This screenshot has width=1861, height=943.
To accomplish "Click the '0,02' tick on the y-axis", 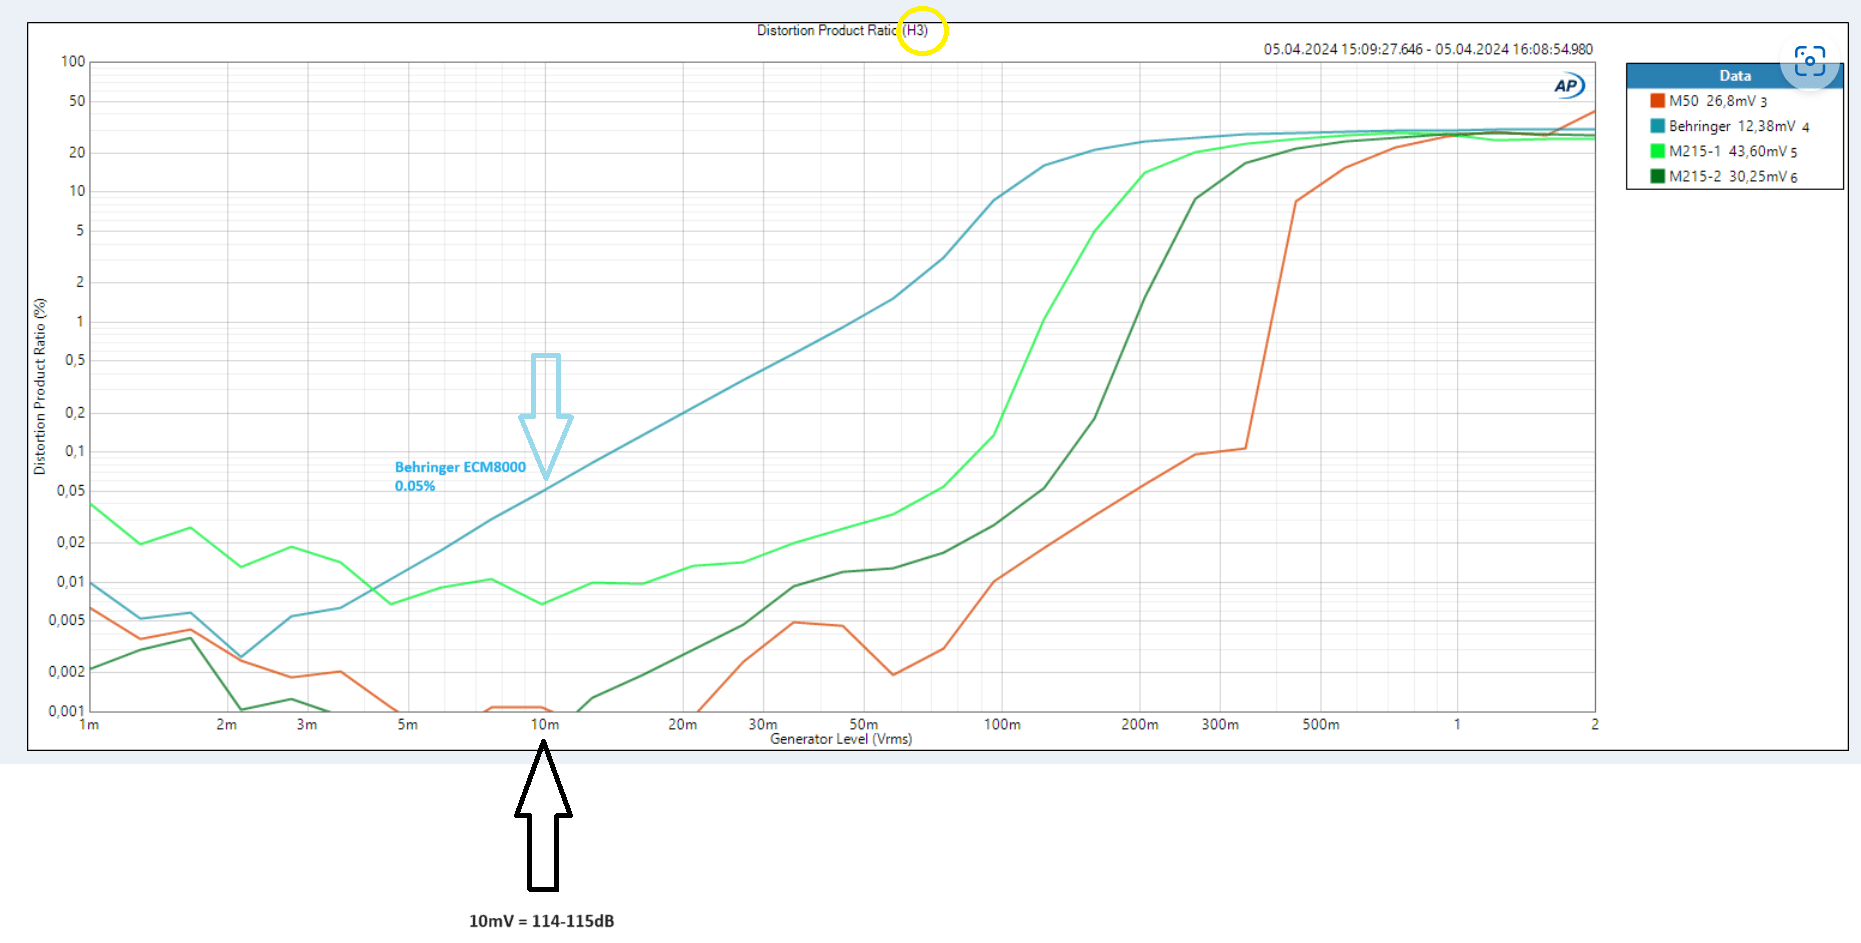I will coord(71,543).
